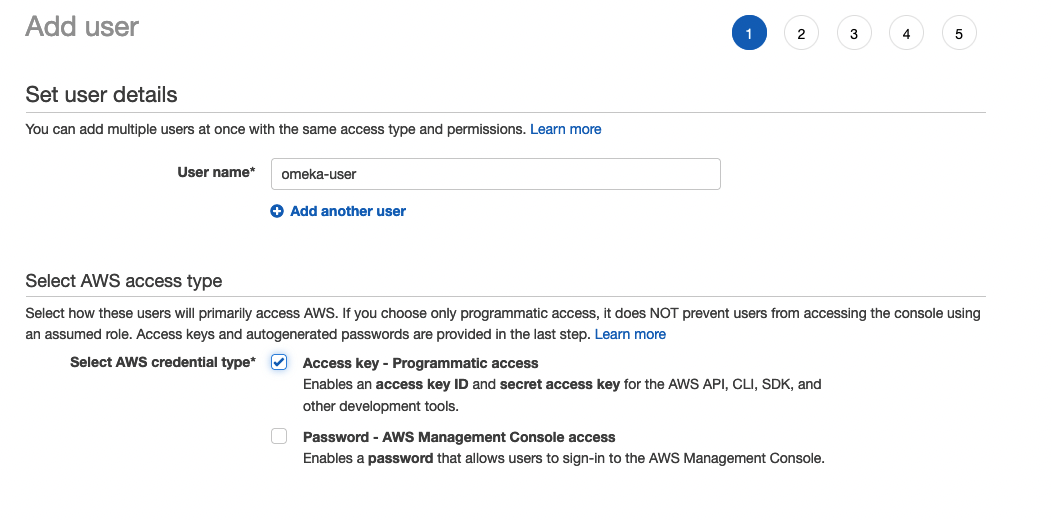This screenshot has width=1052, height=520.
Task: Open Learn more link under Set user details
Action: coord(566,129)
